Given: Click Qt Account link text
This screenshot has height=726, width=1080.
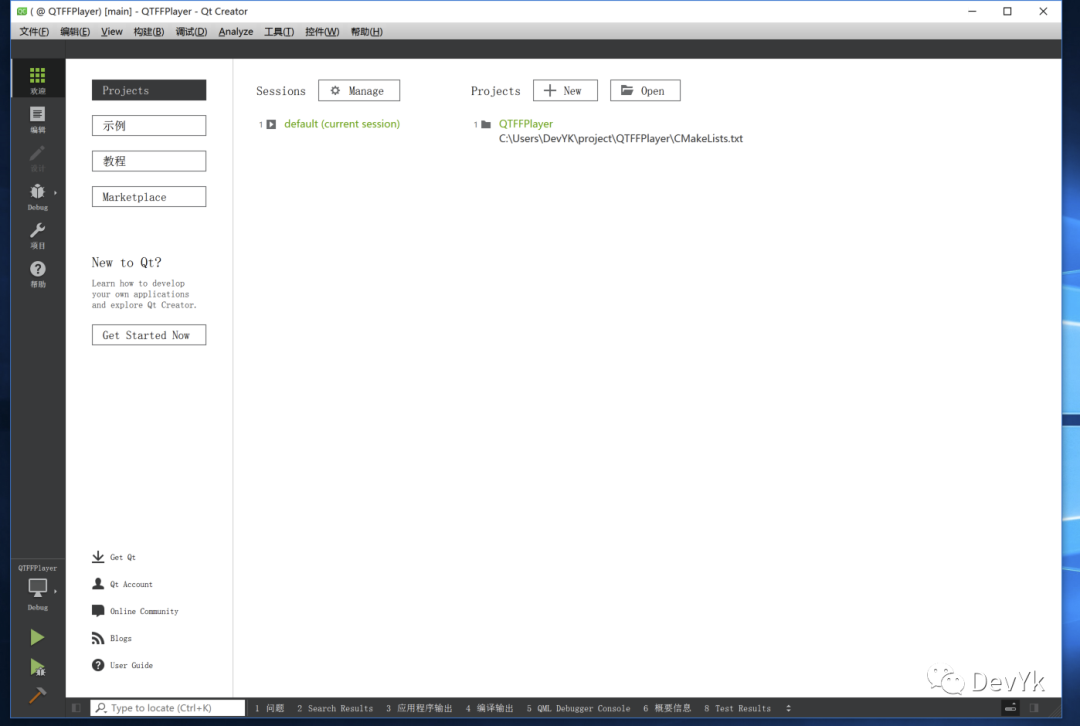Looking at the screenshot, I should pos(131,584).
